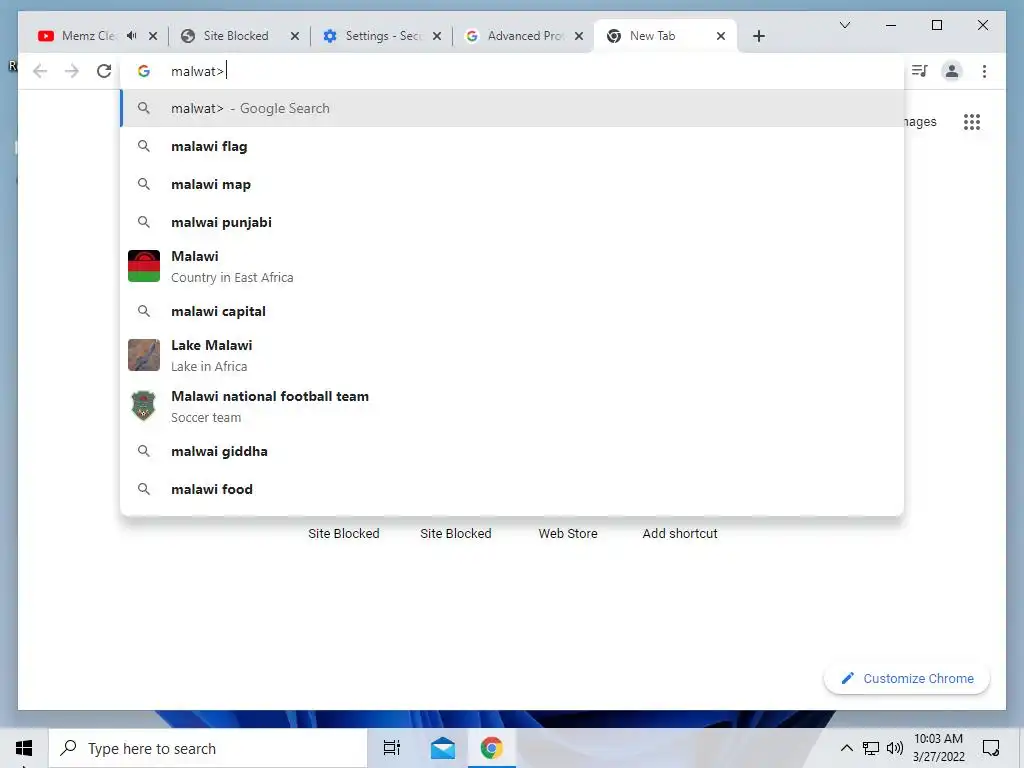Open Chrome's three-dot menu

984,71
